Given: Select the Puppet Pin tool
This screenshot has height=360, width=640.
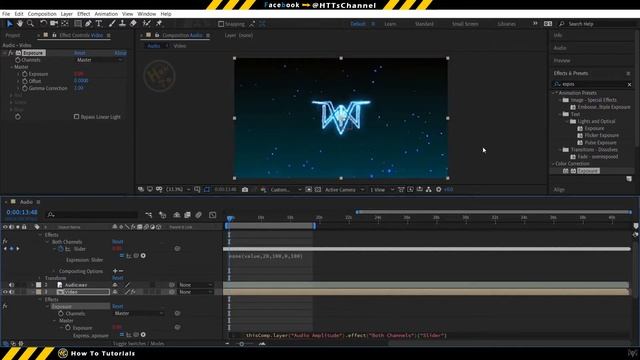Looking at the screenshot, I should (x=159, y=24).
